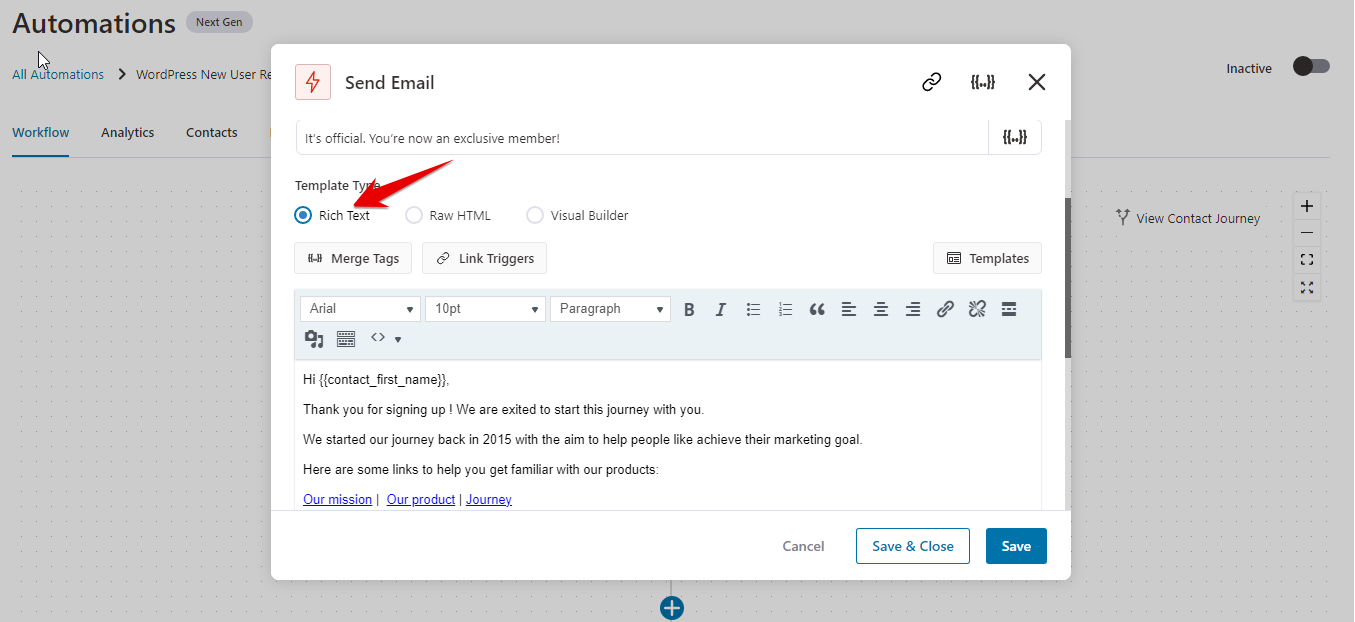Open merge tags via curly braces header icon
This screenshot has height=622, width=1355.
tap(983, 82)
